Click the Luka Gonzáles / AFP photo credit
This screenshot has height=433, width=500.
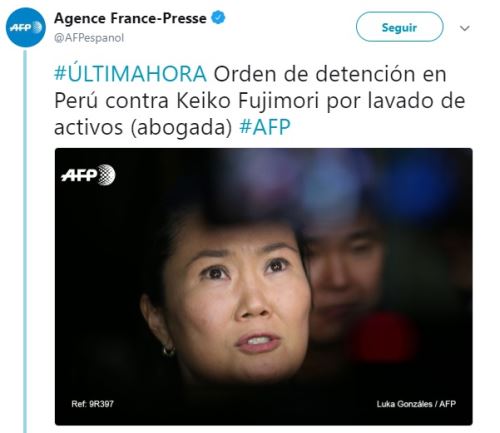point(416,404)
